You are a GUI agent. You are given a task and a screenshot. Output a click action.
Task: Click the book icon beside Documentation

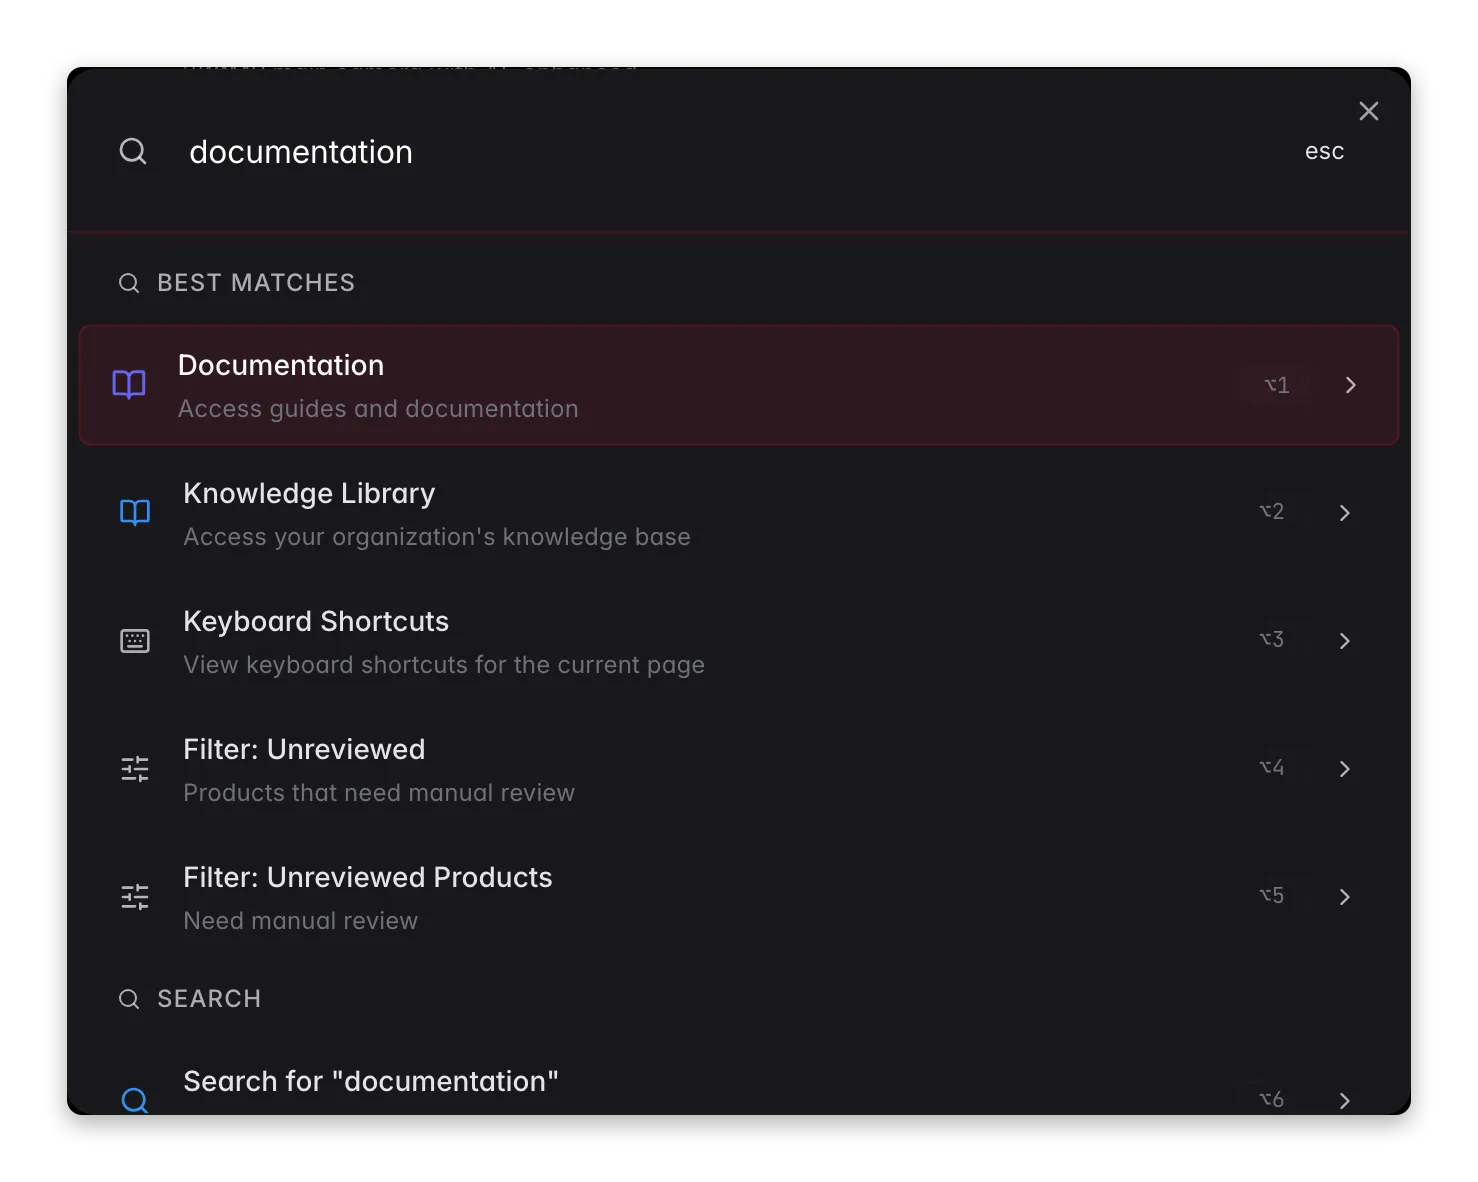(x=129, y=385)
